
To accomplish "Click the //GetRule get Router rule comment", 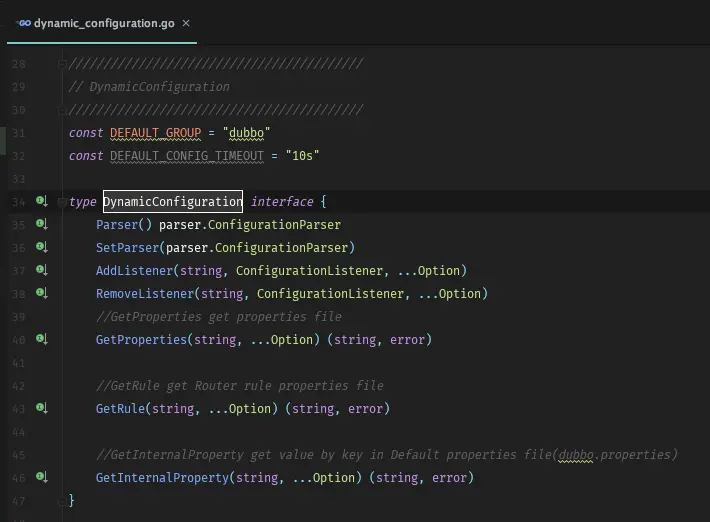I will click(x=240, y=386).
